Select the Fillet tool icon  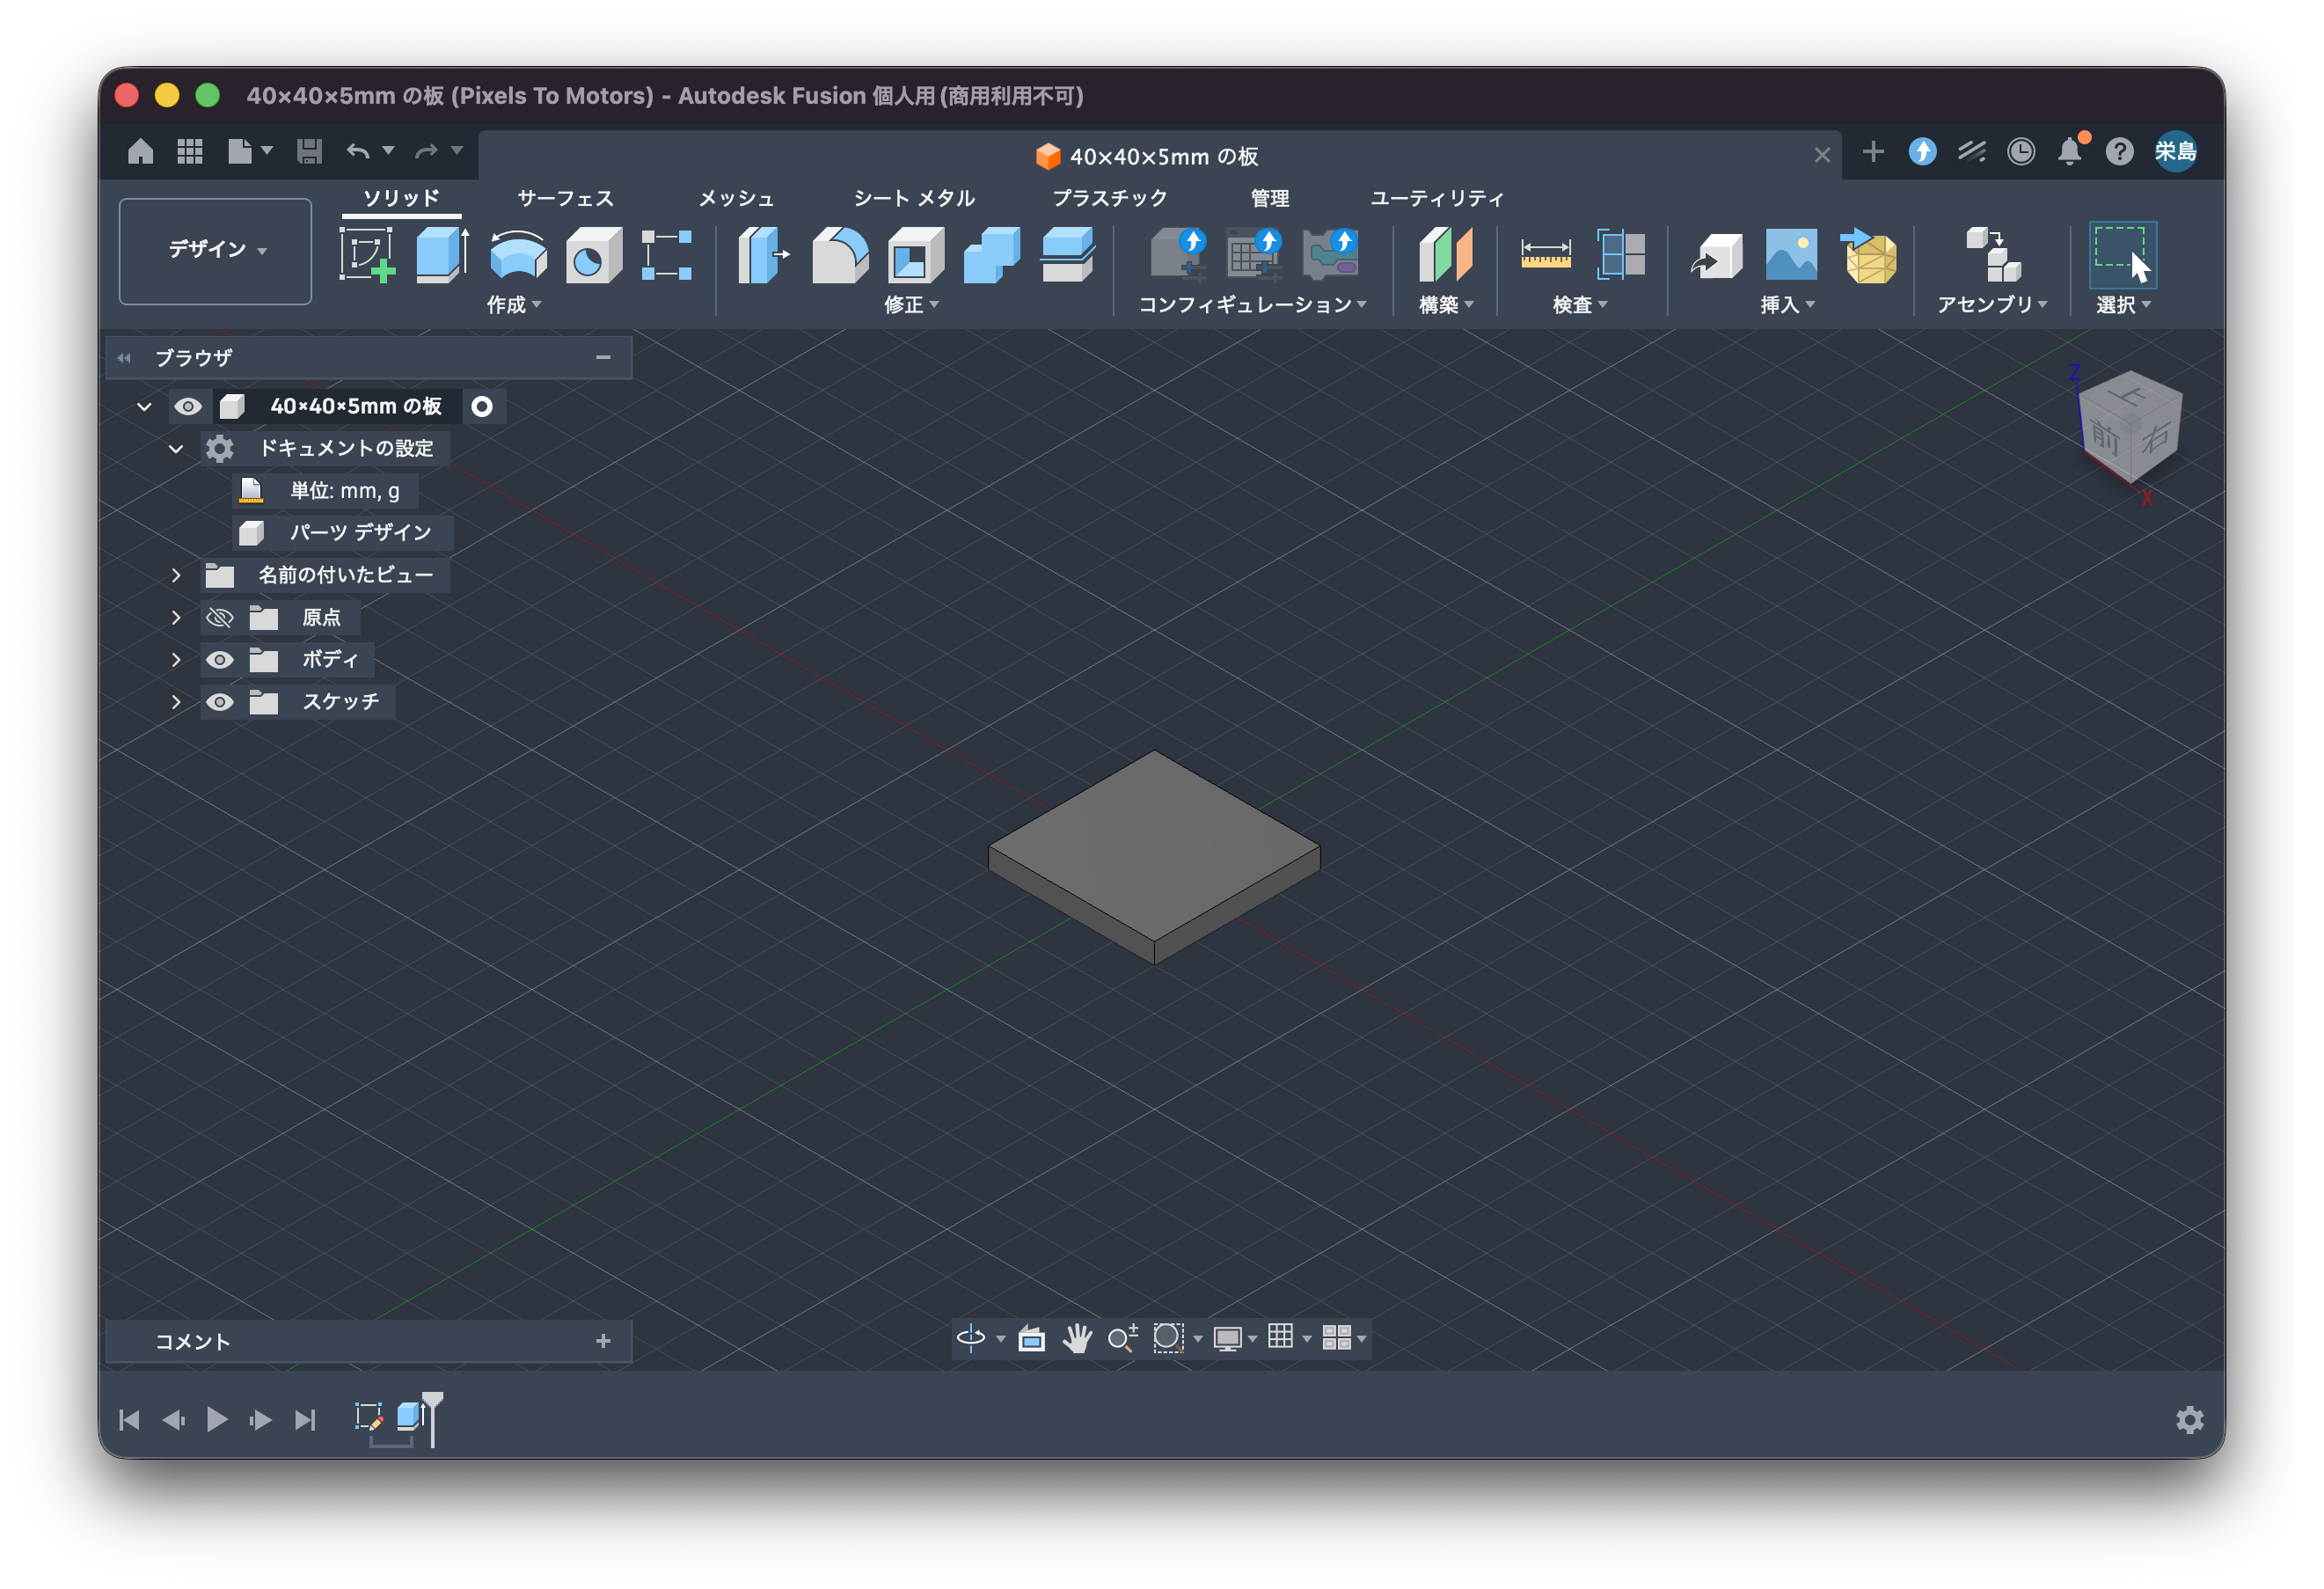pyautogui.click(x=840, y=254)
